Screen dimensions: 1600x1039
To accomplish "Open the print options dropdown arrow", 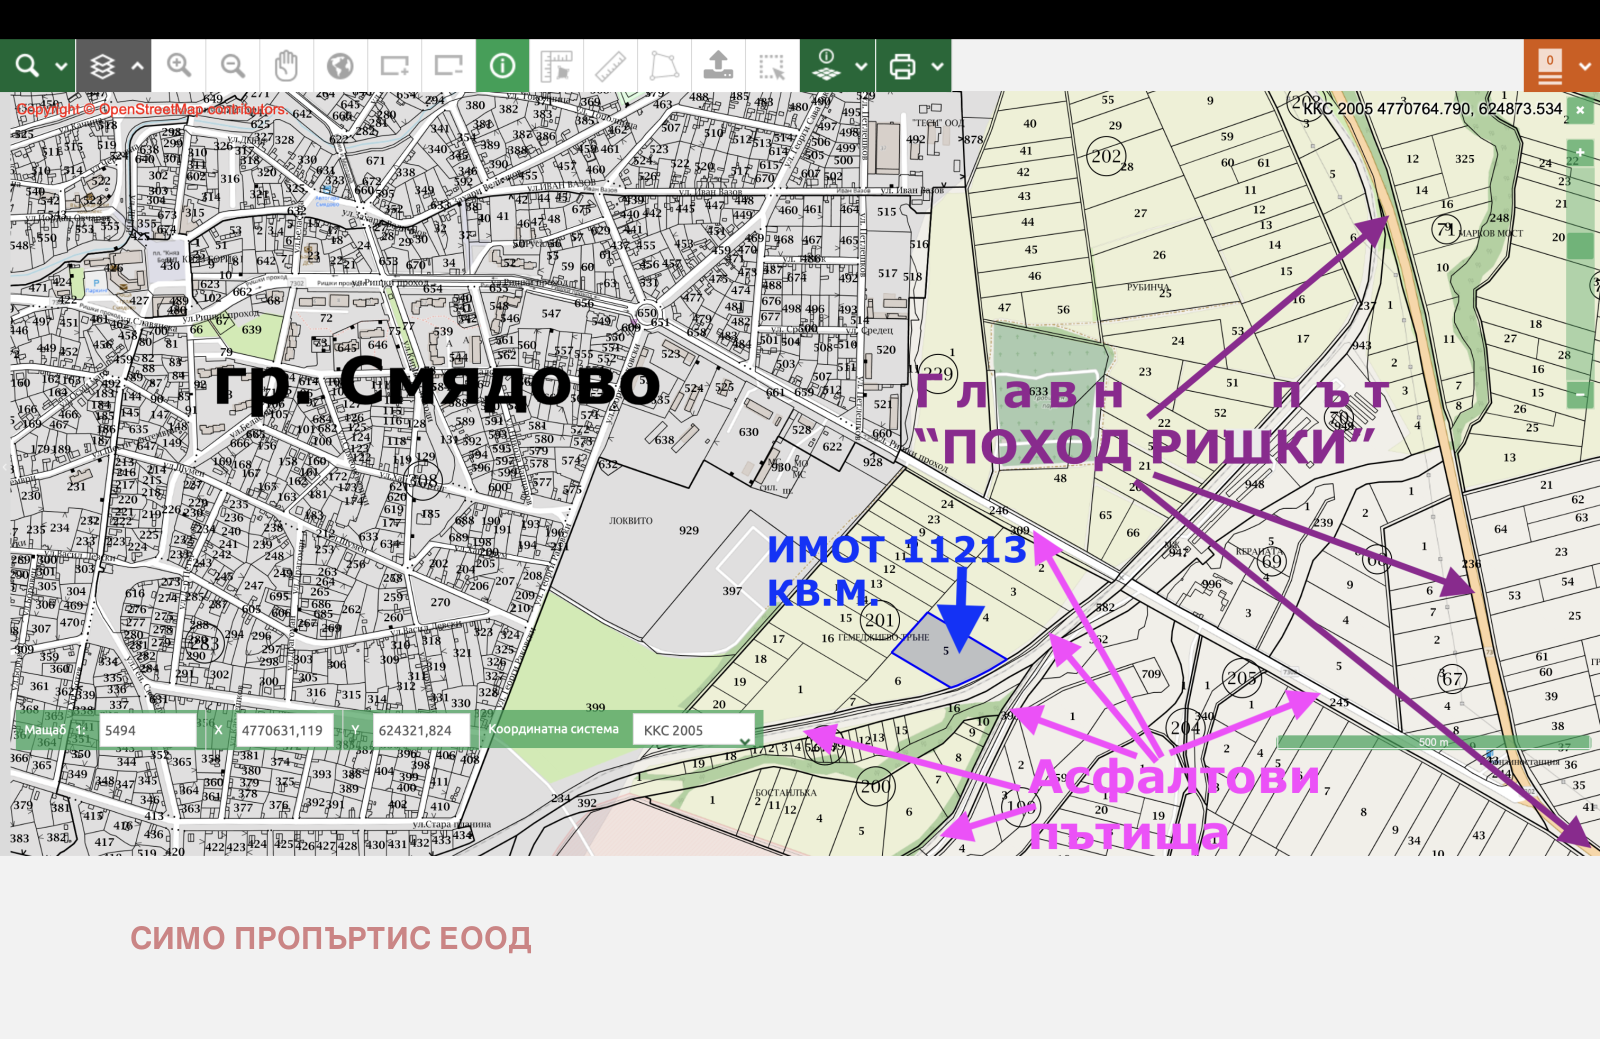I will [x=937, y=67].
